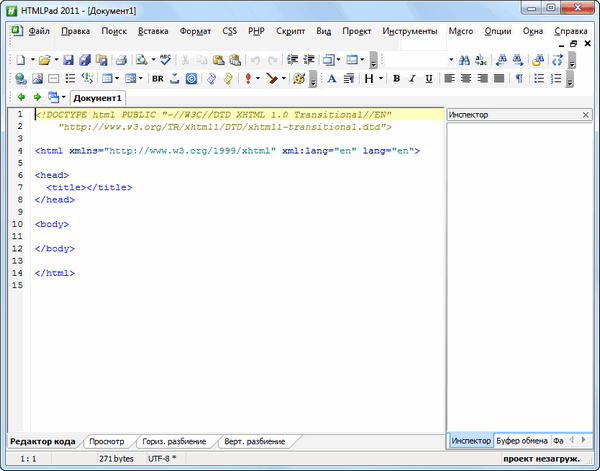Toggle bold formatting button
The width and height of the screenshot is (600, 471).
[396, 78]
